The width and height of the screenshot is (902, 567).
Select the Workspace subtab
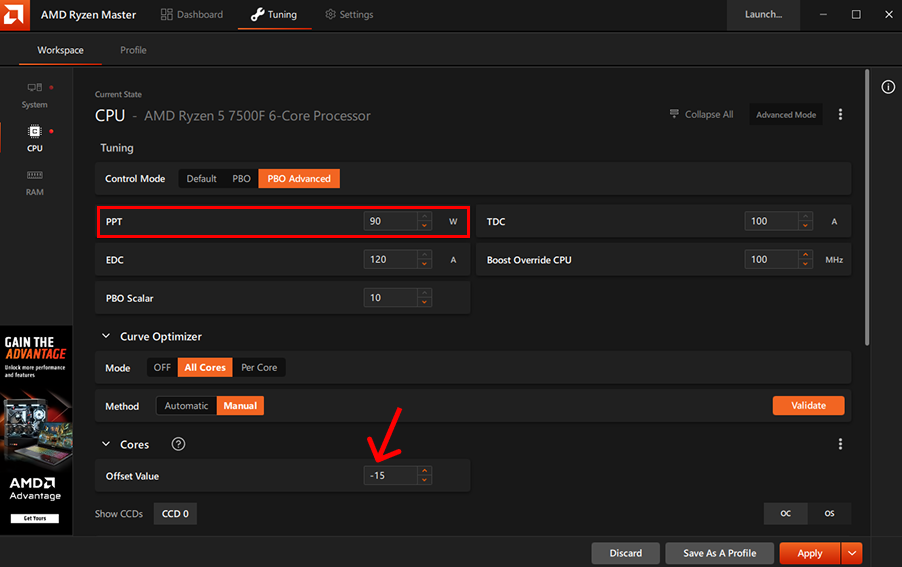tap(60, 50)
